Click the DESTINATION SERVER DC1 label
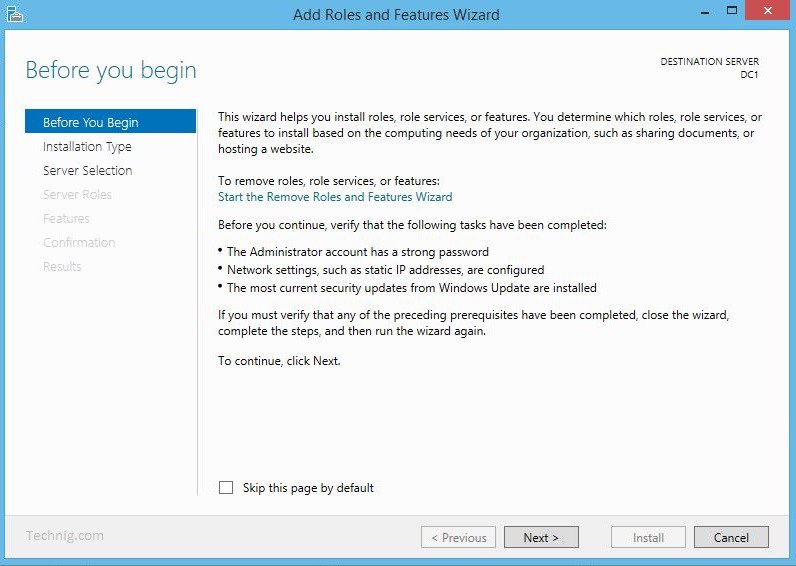Screen dimensions: 796x566 (710, 68)
